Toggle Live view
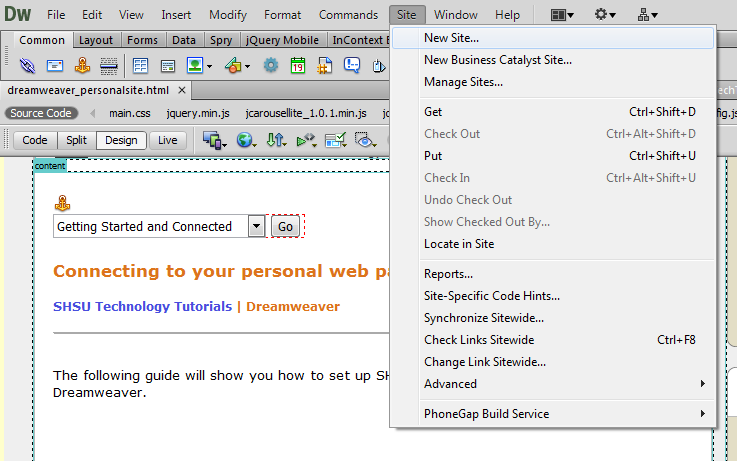This screenshot has width=737, height=461. point(167,141)
